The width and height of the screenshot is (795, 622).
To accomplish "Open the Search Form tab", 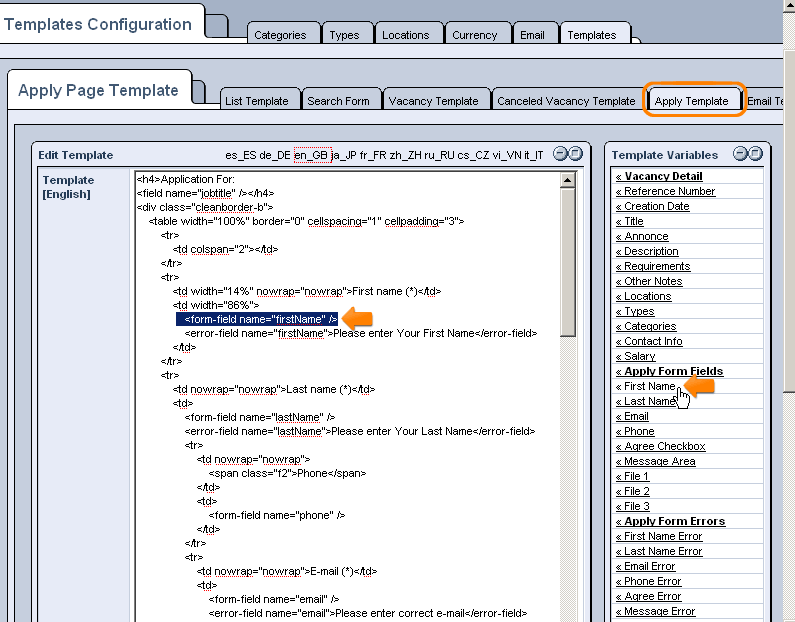I will click(x=342, y=99).
